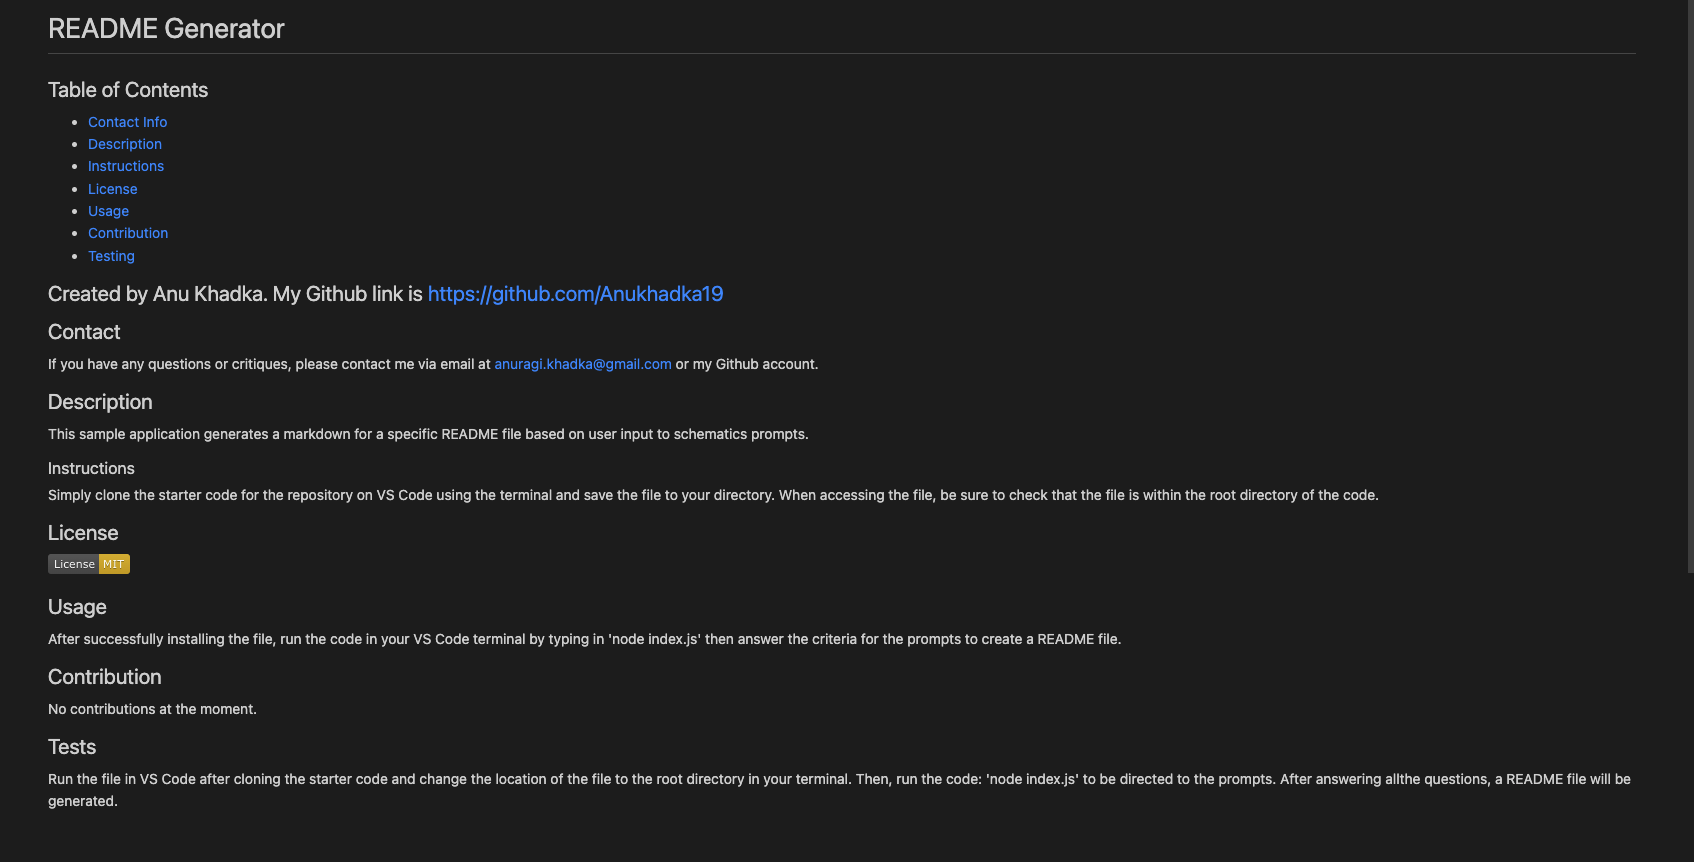Click the text 'No contributions at the moment.'

pos(152,709)
